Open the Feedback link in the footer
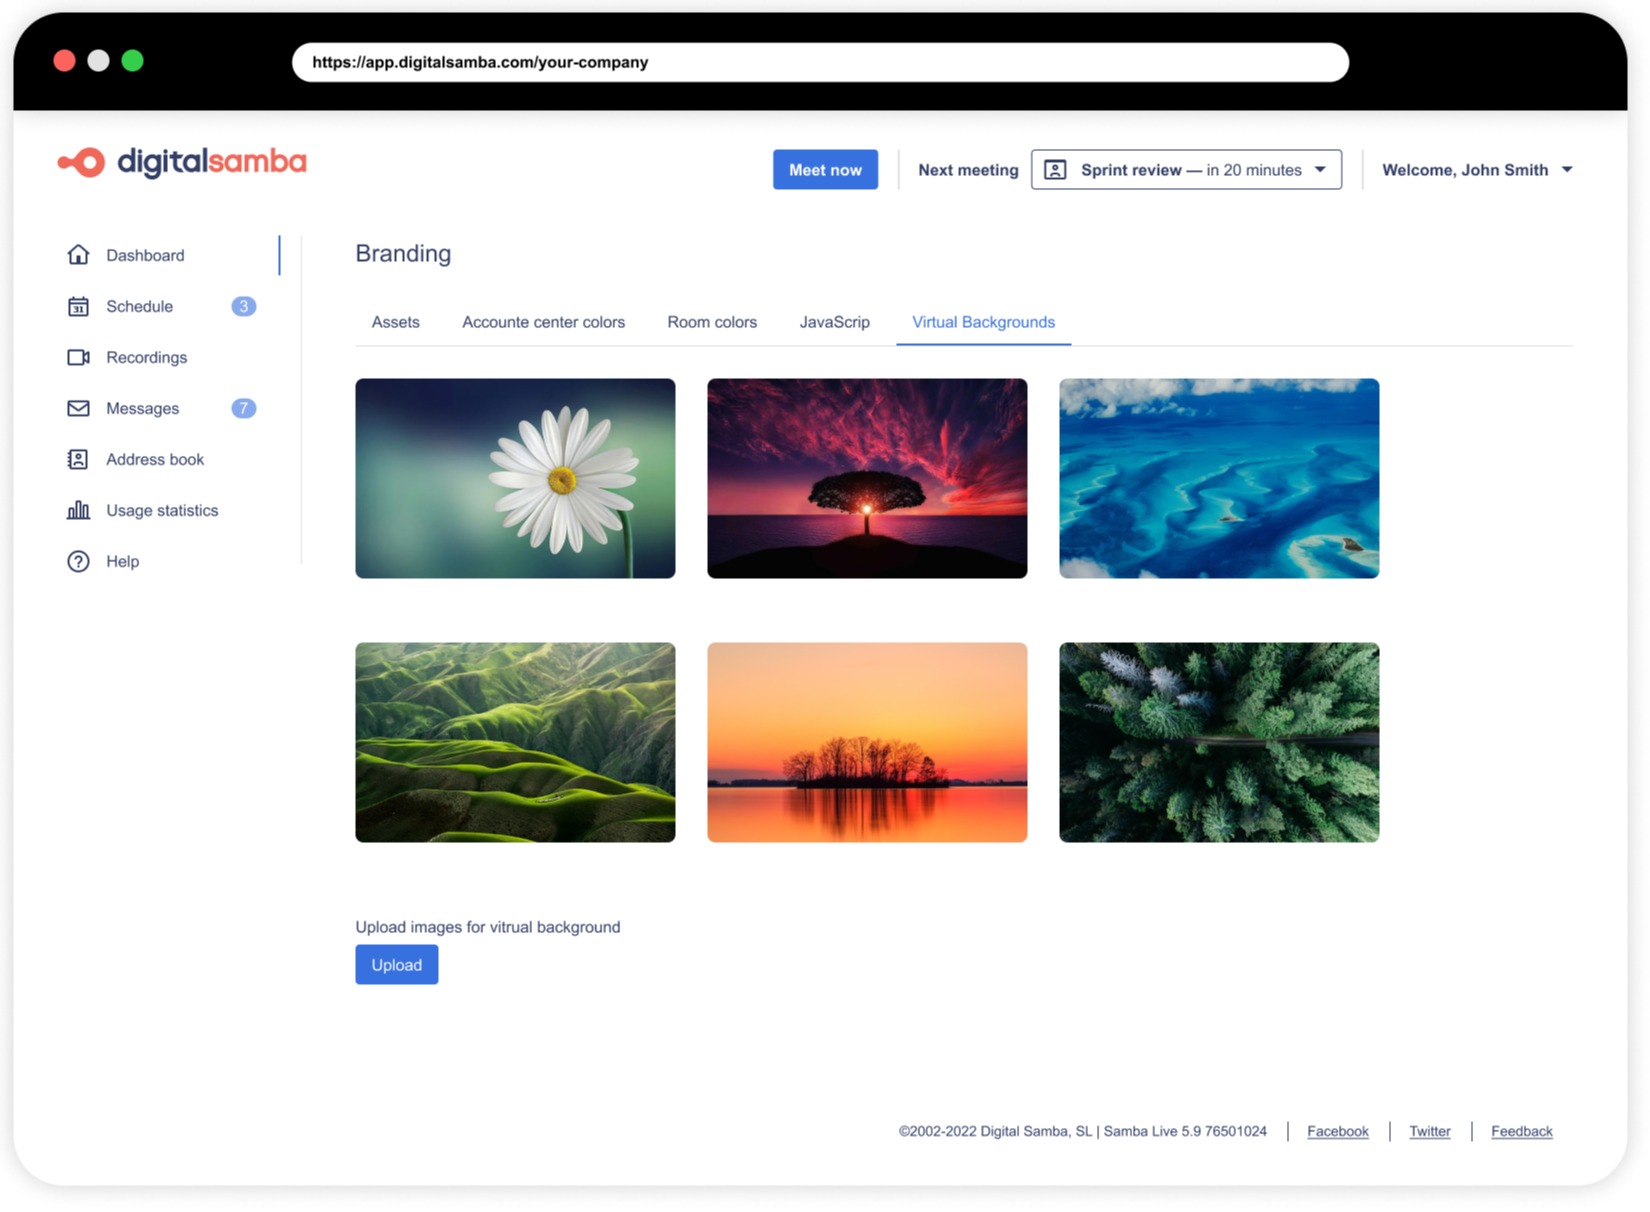The width and height of the screenshot is (1650, 1212). click(1521, 1131)
